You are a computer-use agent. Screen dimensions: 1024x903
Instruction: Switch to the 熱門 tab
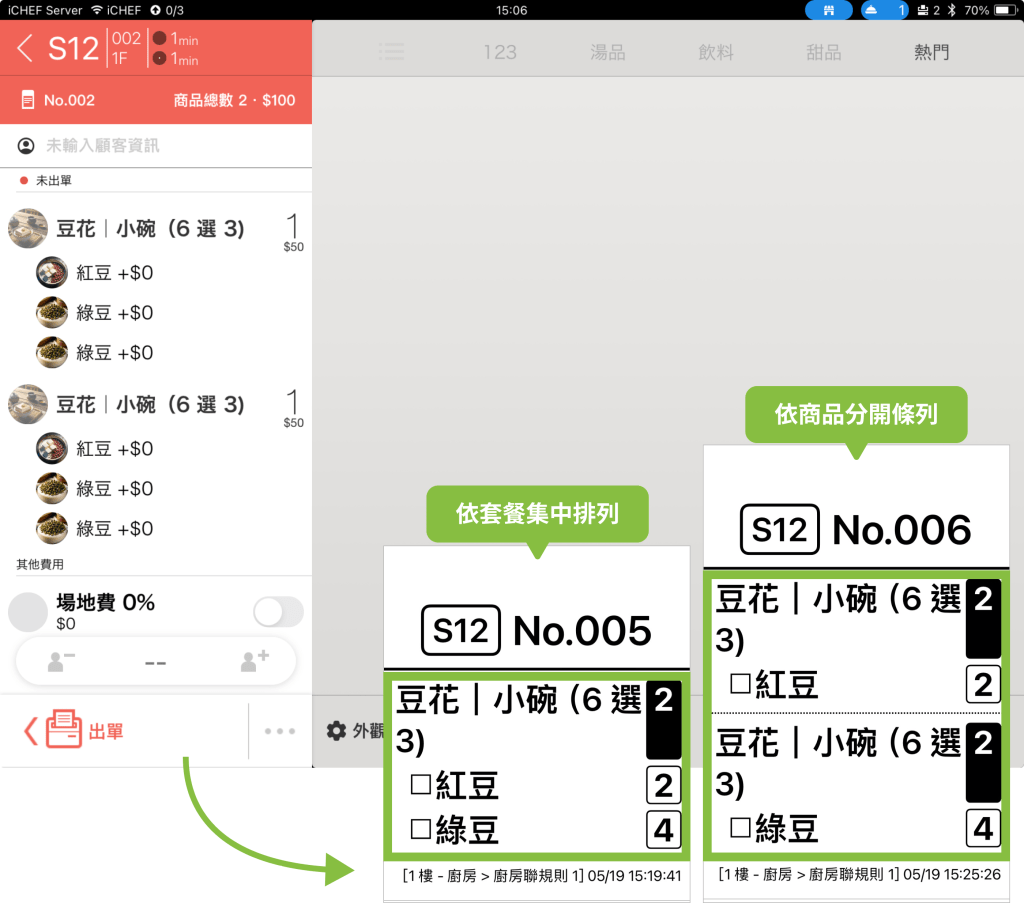pos(931,52)
